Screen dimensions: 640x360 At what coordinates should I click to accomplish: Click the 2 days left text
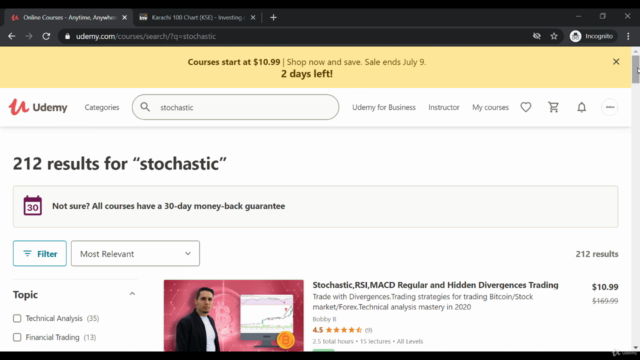(307, 74)
